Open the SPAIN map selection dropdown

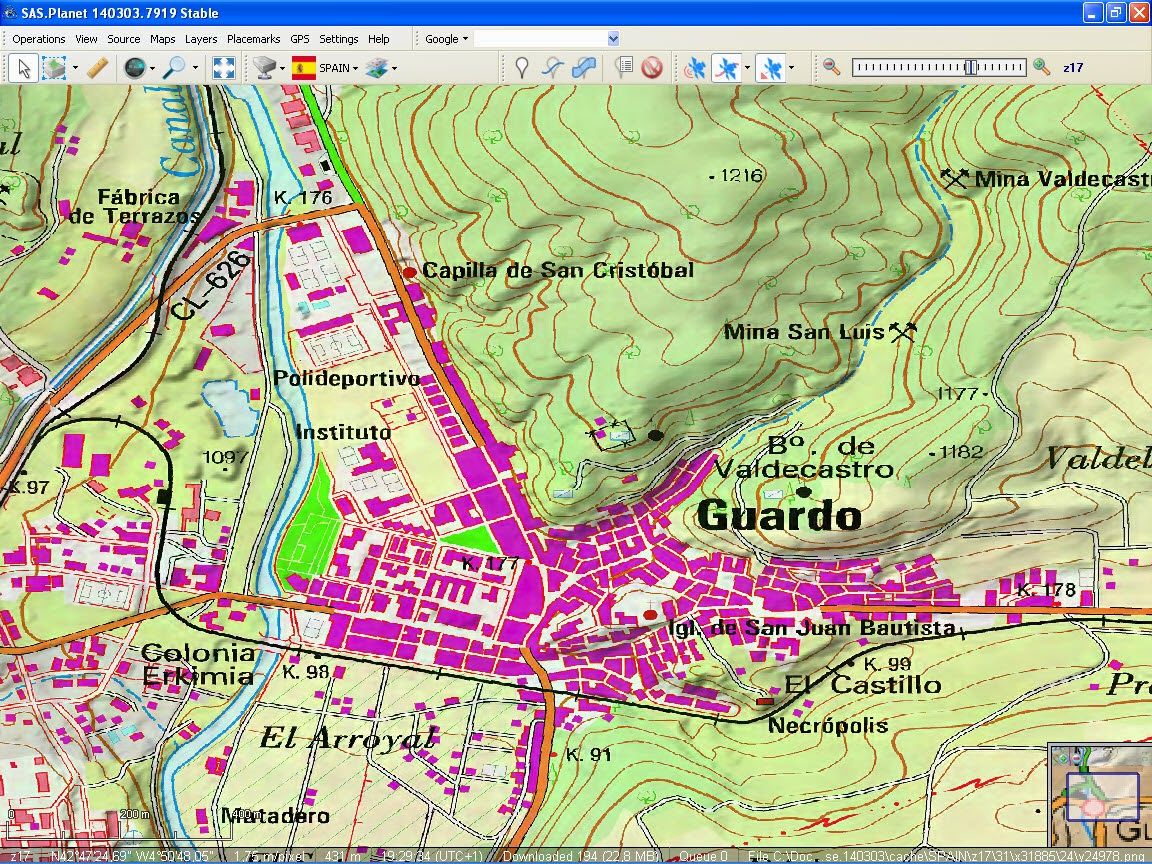(339, 68)
